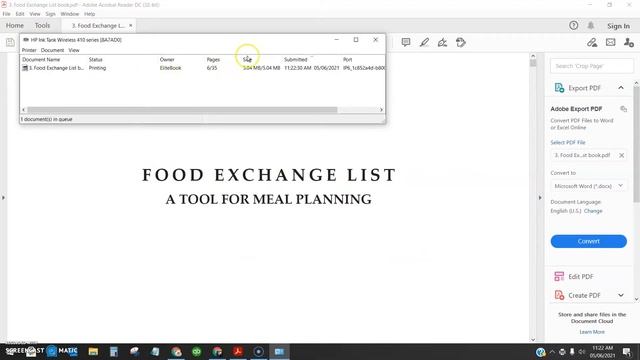Open the Sign menu in Acrobat
Image resolution: width=640 pixels, height=360 pixels.
click(50, 14)
